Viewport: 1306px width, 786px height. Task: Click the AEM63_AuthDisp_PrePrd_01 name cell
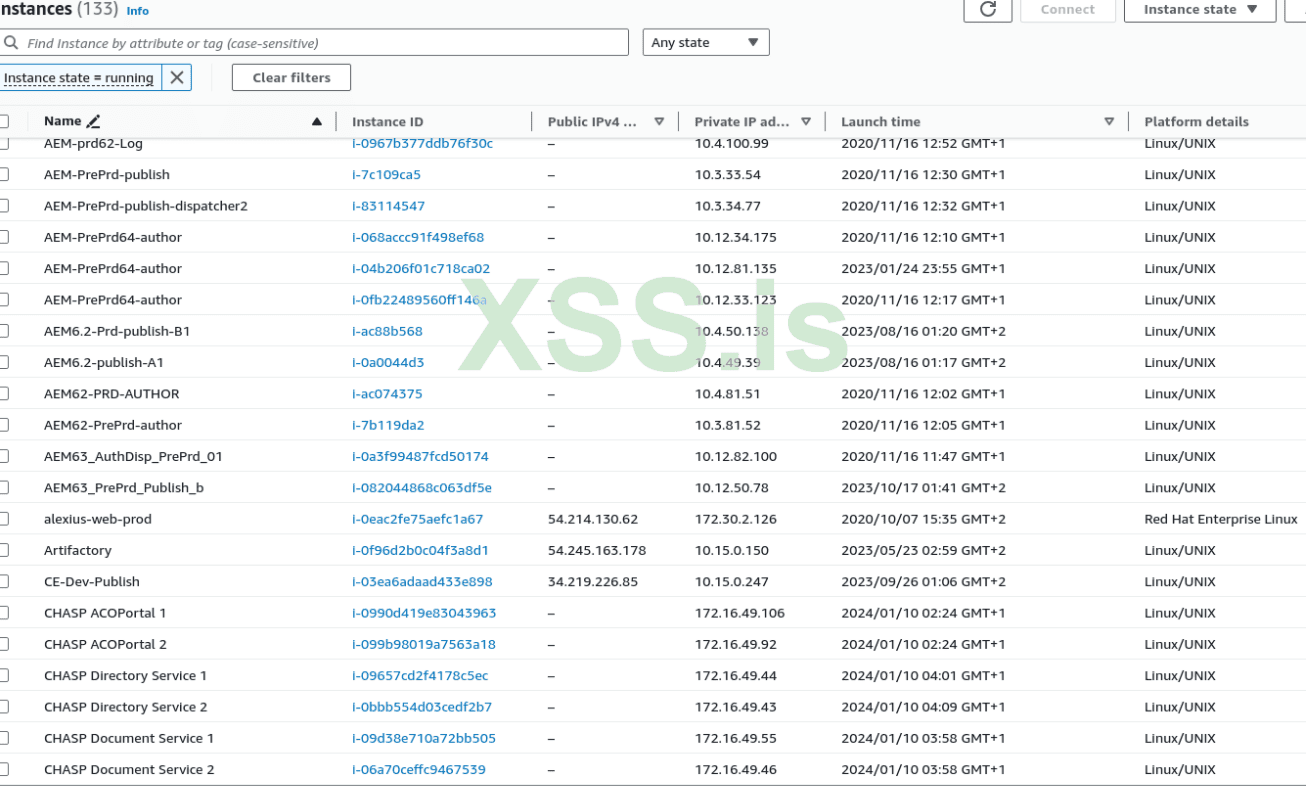pos(133,456)
